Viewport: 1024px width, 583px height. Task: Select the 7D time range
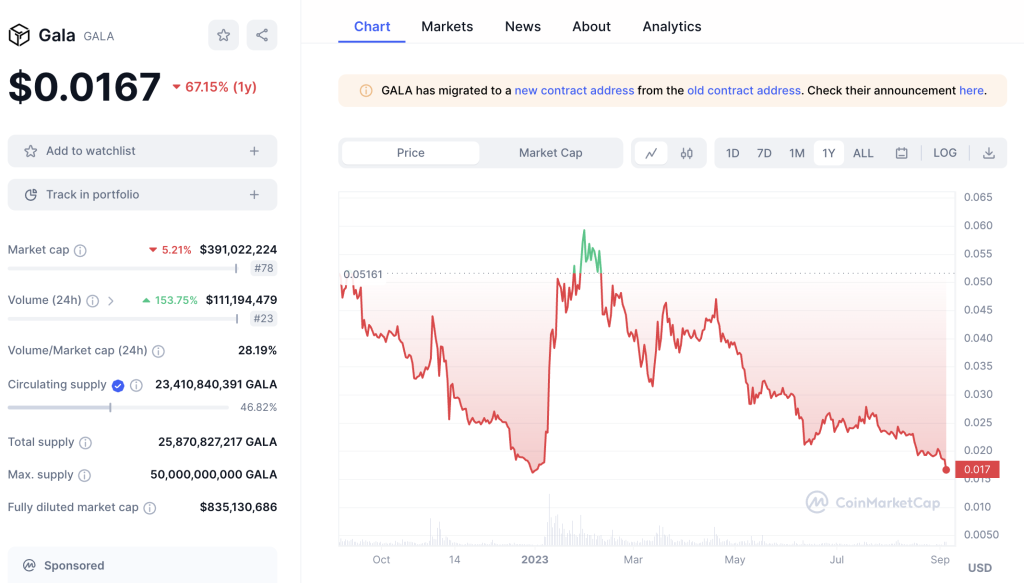click(764, 153)
